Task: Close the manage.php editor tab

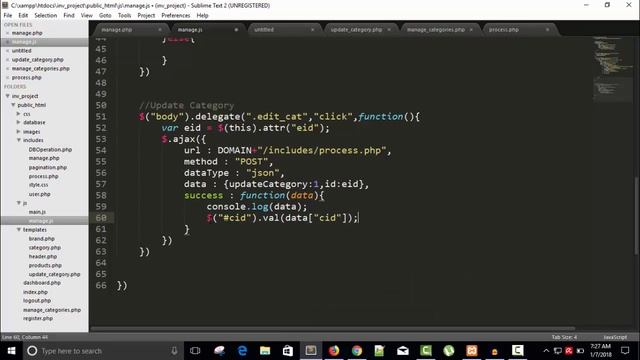Action: tap(160, 30)
